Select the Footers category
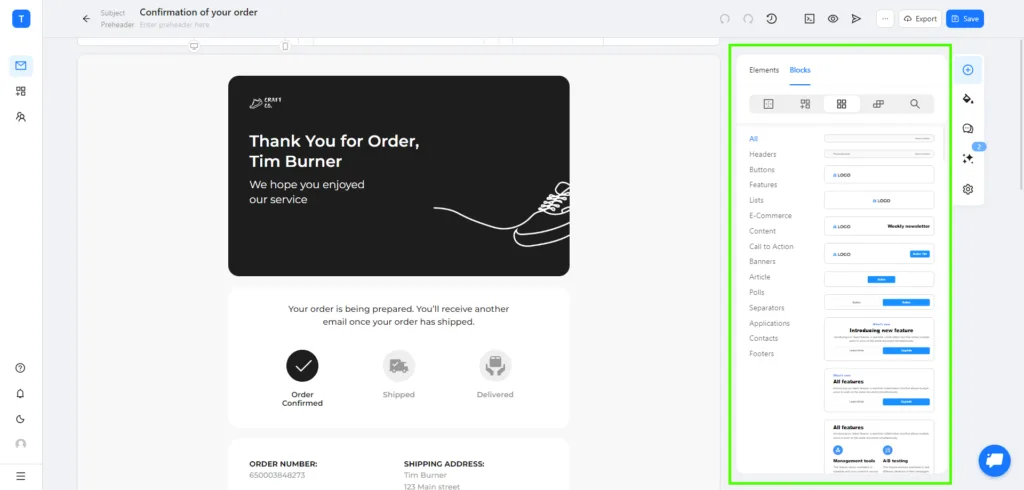Viewport: 1024px width, 490px height. [x=761, y=353]
